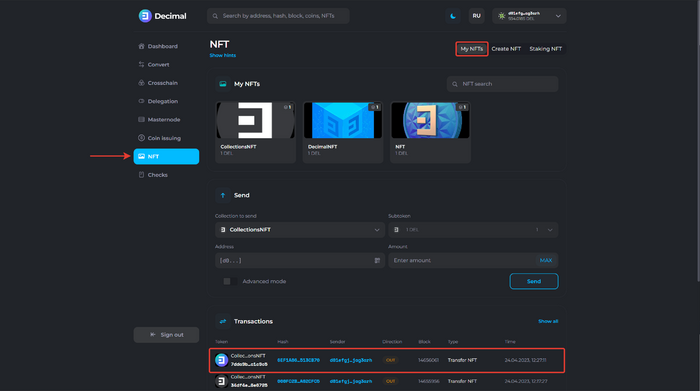Click the Convert sidebar icon

click(x=142, y=65)
